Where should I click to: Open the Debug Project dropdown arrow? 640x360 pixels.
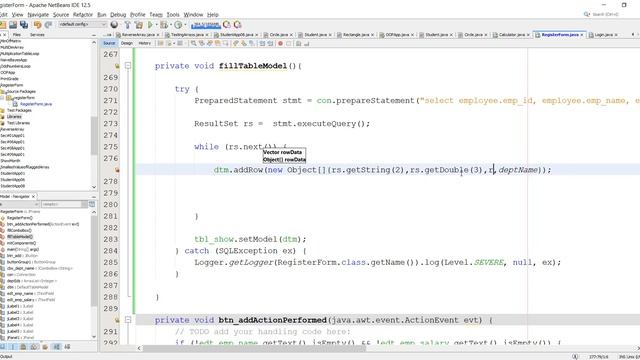point(170,25)
